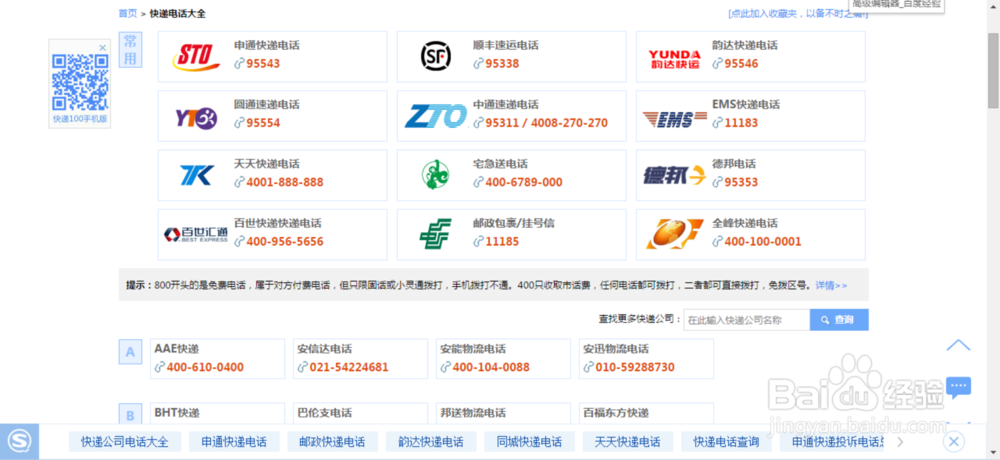Open 安能物流电话 entry
This screenshot has width=1000, height=460.
[473, 349]
